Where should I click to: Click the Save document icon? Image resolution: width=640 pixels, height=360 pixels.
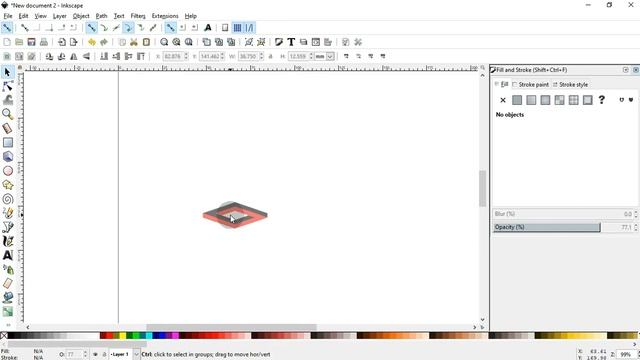point(31,42)
